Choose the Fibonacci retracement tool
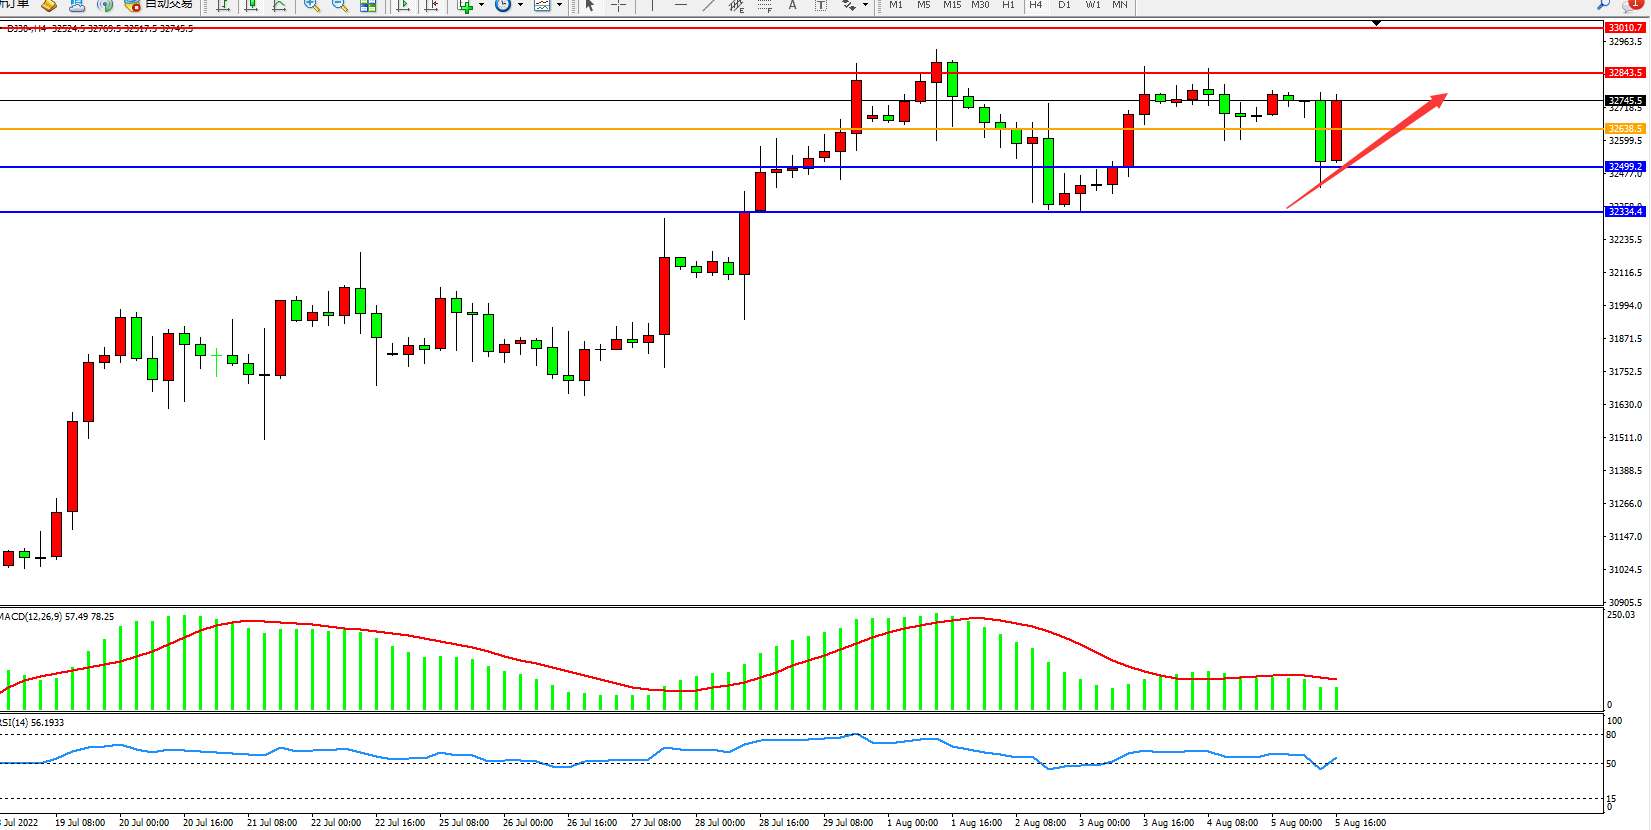Viewport: 1651px width, 830px height. [x=764, y=5]
